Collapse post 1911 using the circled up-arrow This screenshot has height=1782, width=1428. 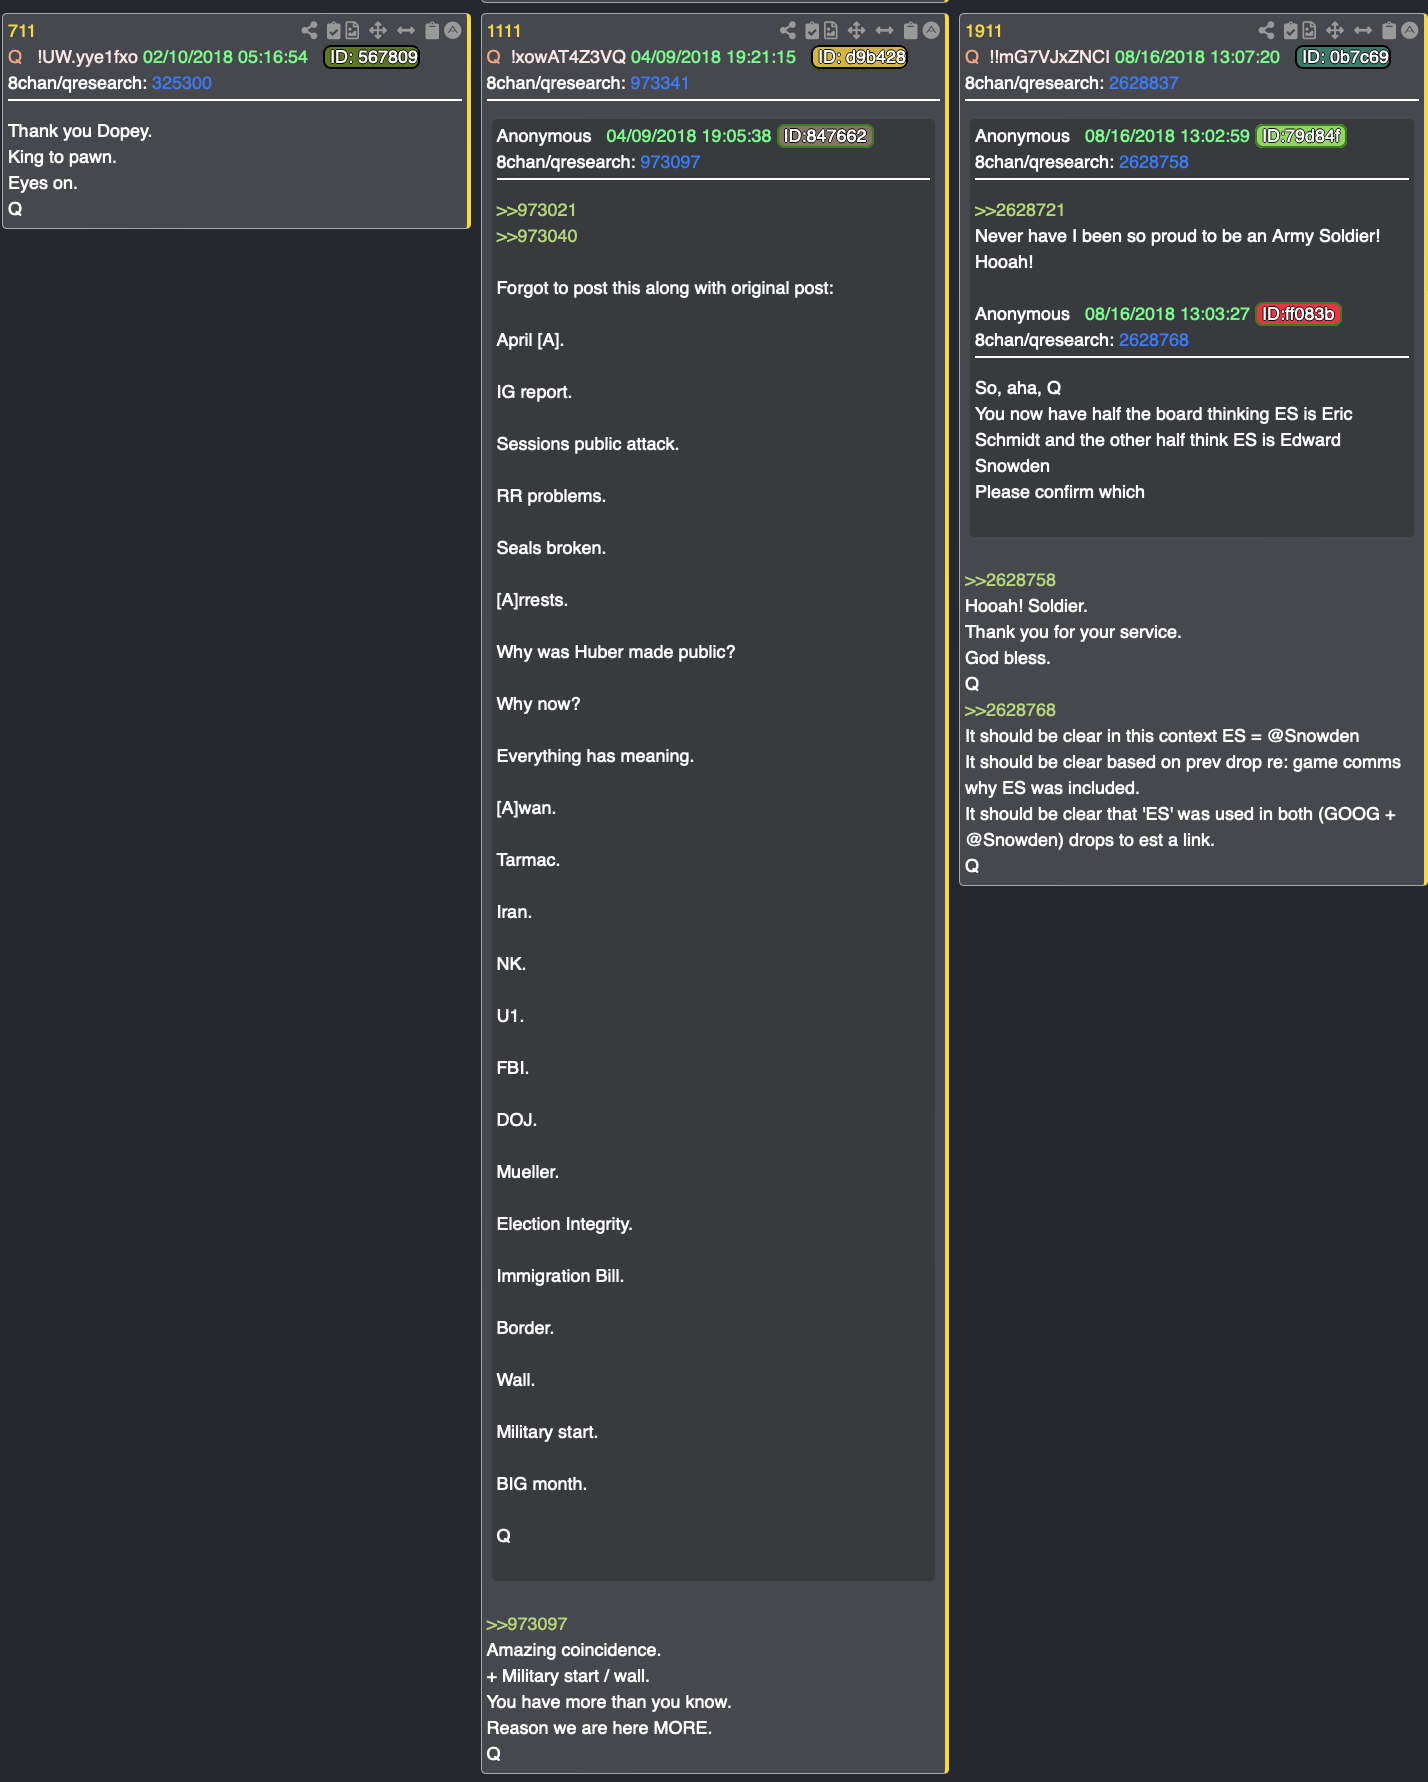point(1410,31)
